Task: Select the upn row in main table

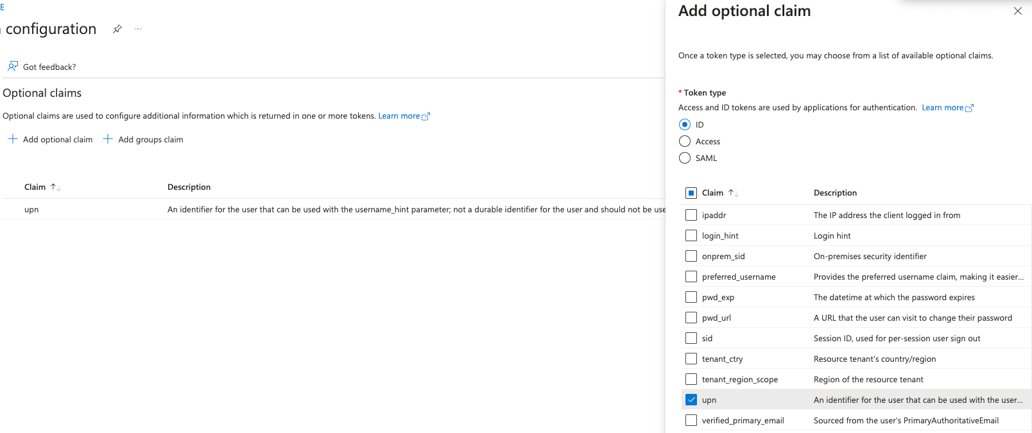Action: pos(32,210)
